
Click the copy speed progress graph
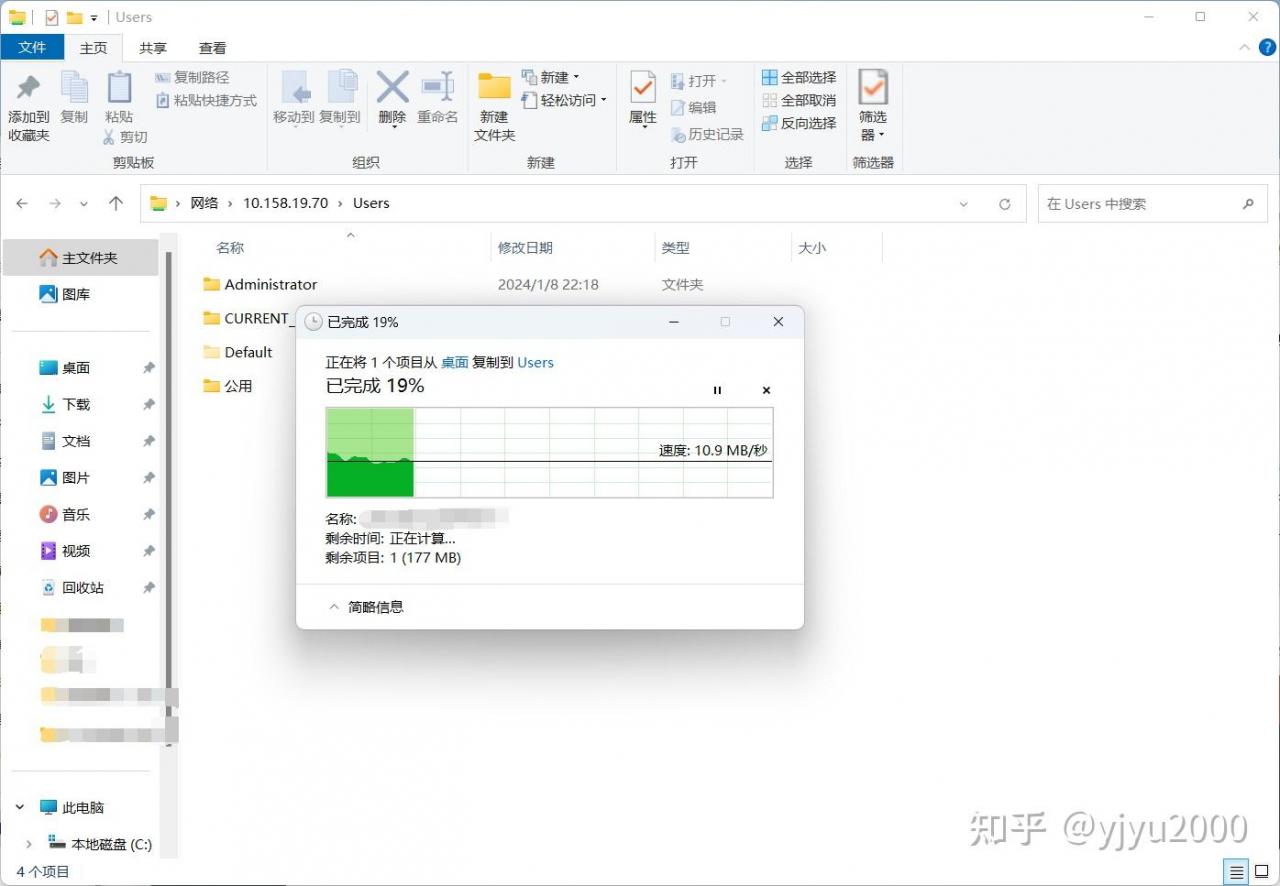(549, 452)
